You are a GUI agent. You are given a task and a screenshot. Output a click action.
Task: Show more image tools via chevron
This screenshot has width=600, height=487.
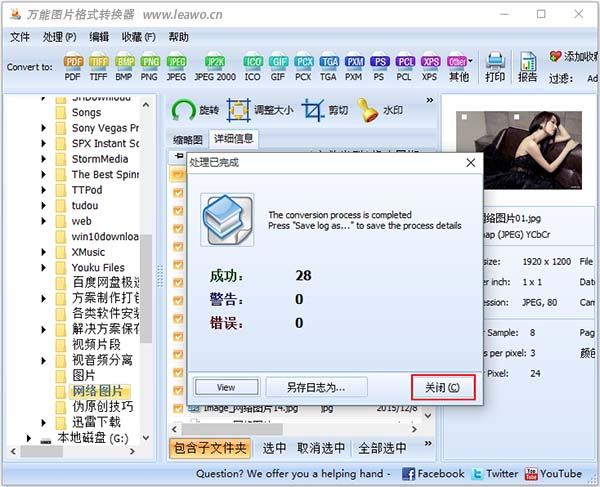430,100
